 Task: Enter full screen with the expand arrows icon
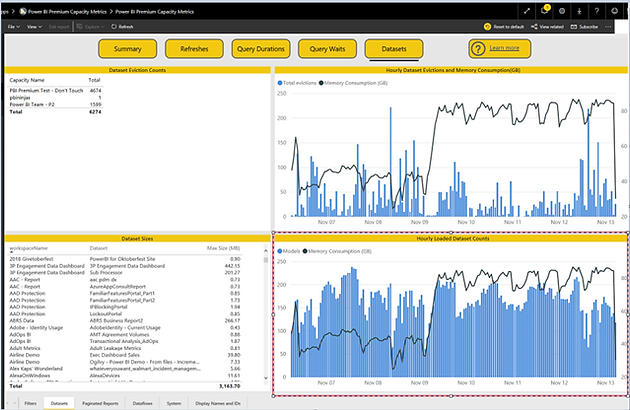527,11
